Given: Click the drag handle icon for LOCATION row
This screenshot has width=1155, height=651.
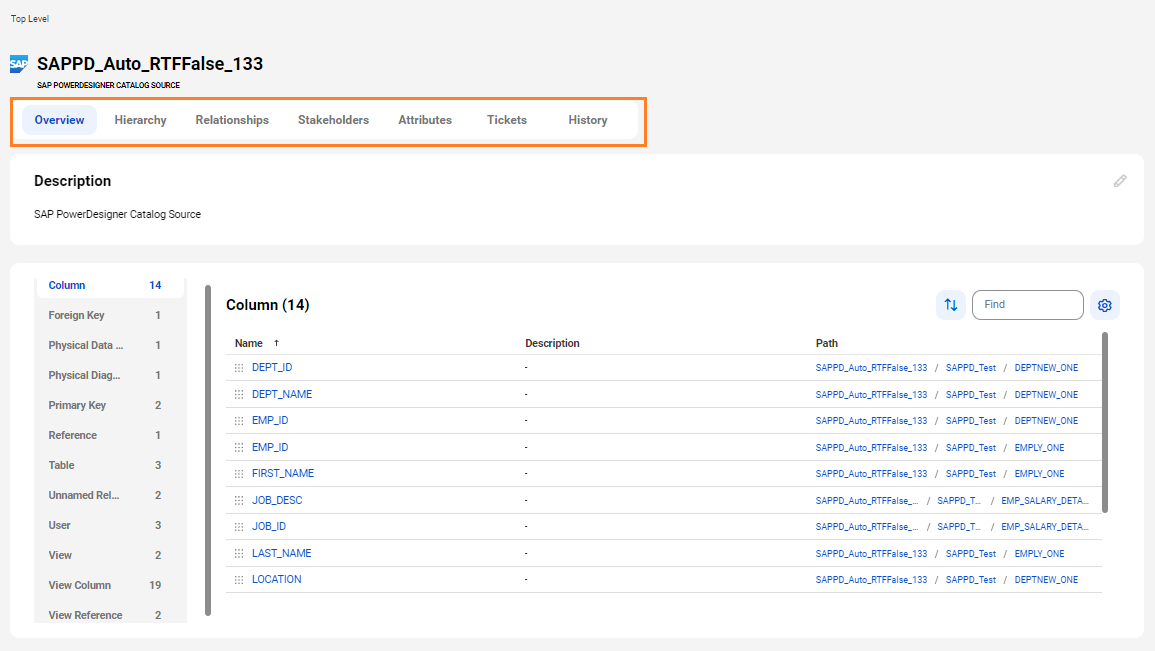Looking at the screenshot, I should 239,580.
